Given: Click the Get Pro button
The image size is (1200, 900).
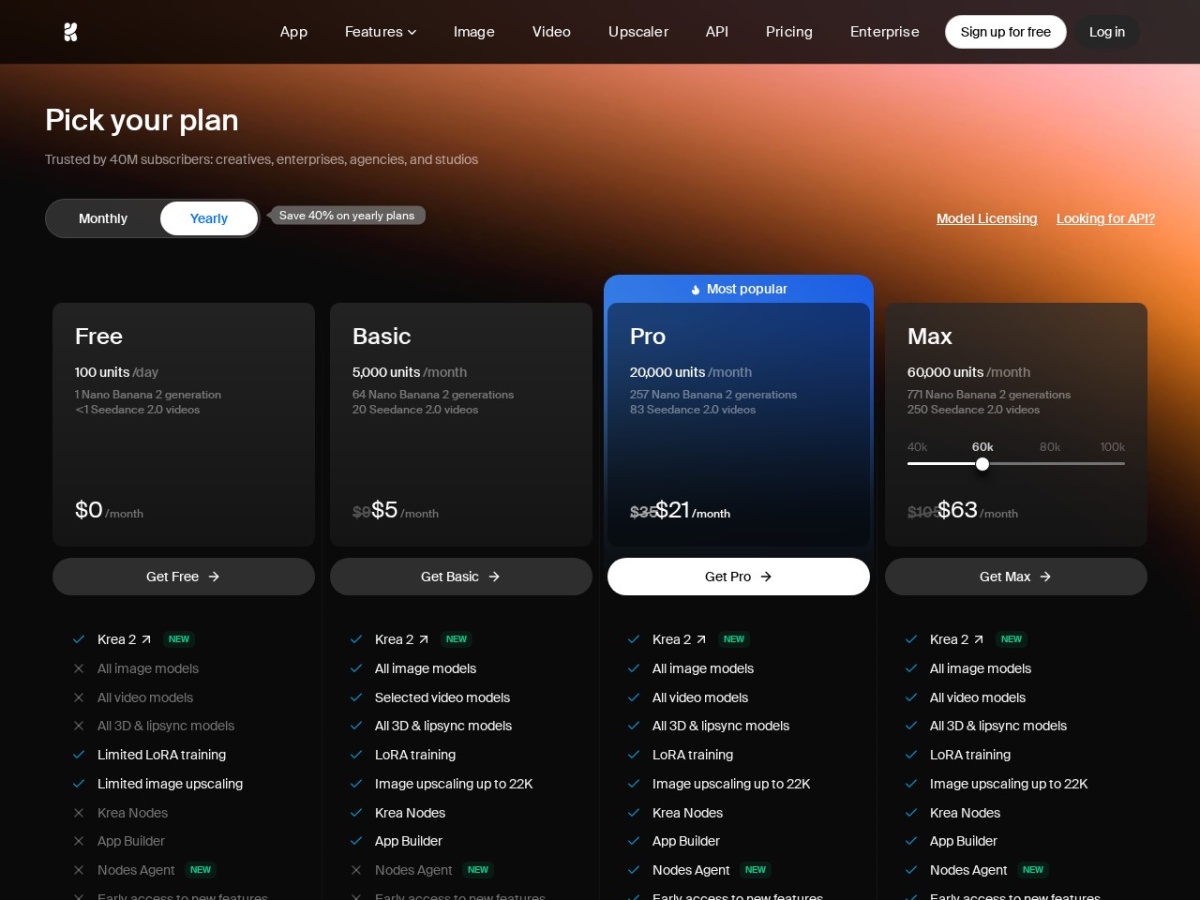Looking at the screenshot, I should 738,576.
